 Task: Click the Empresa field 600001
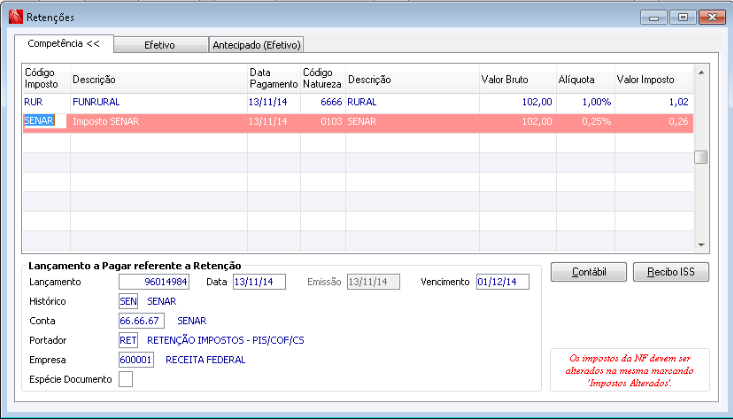click(x=136, y=360)
